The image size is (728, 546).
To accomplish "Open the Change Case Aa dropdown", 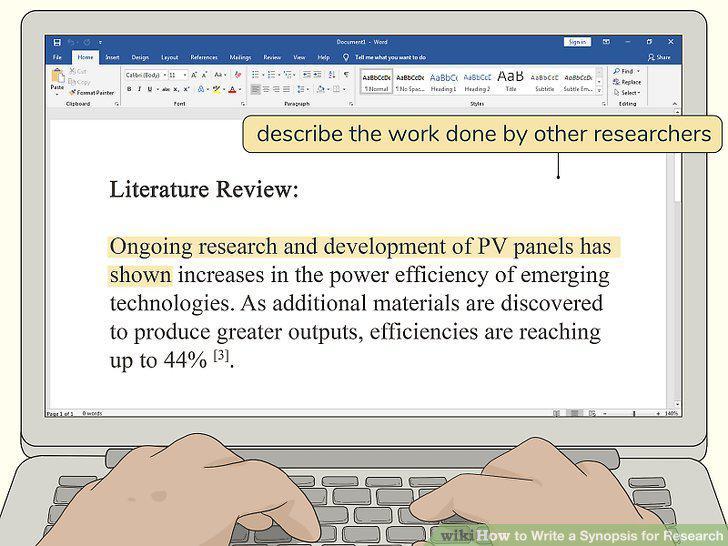I will click(220, 75).
